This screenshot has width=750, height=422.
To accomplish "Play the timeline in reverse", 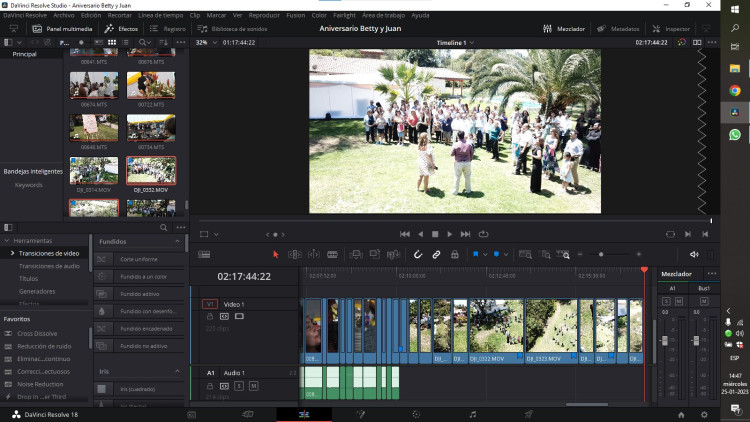I will [420, 234].
